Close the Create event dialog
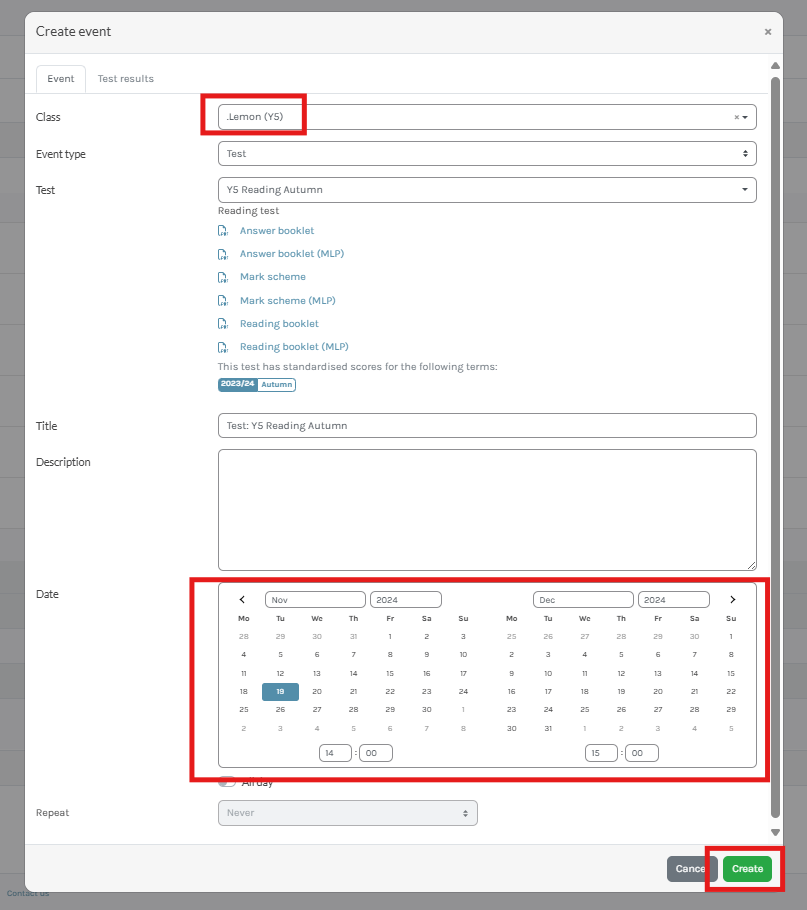 point(767,32)
